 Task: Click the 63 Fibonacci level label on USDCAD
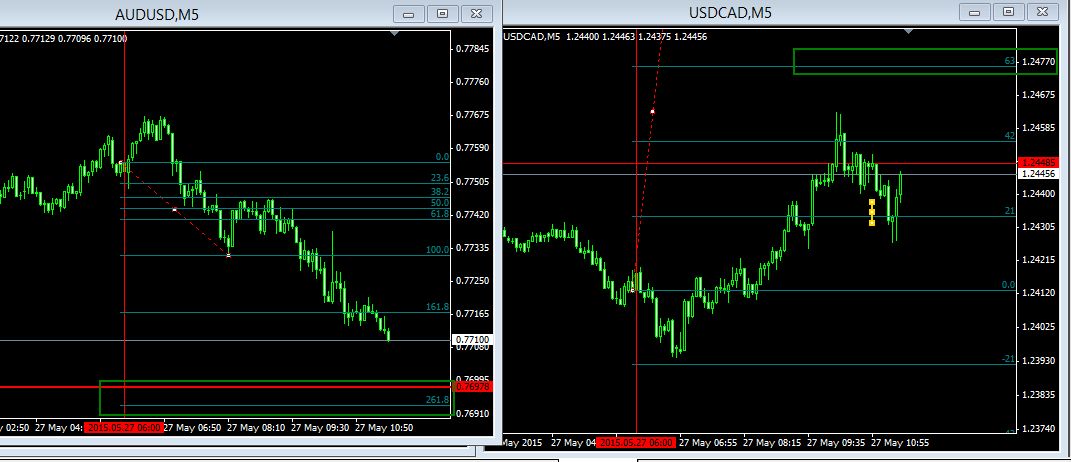[x=1010, y=62]
